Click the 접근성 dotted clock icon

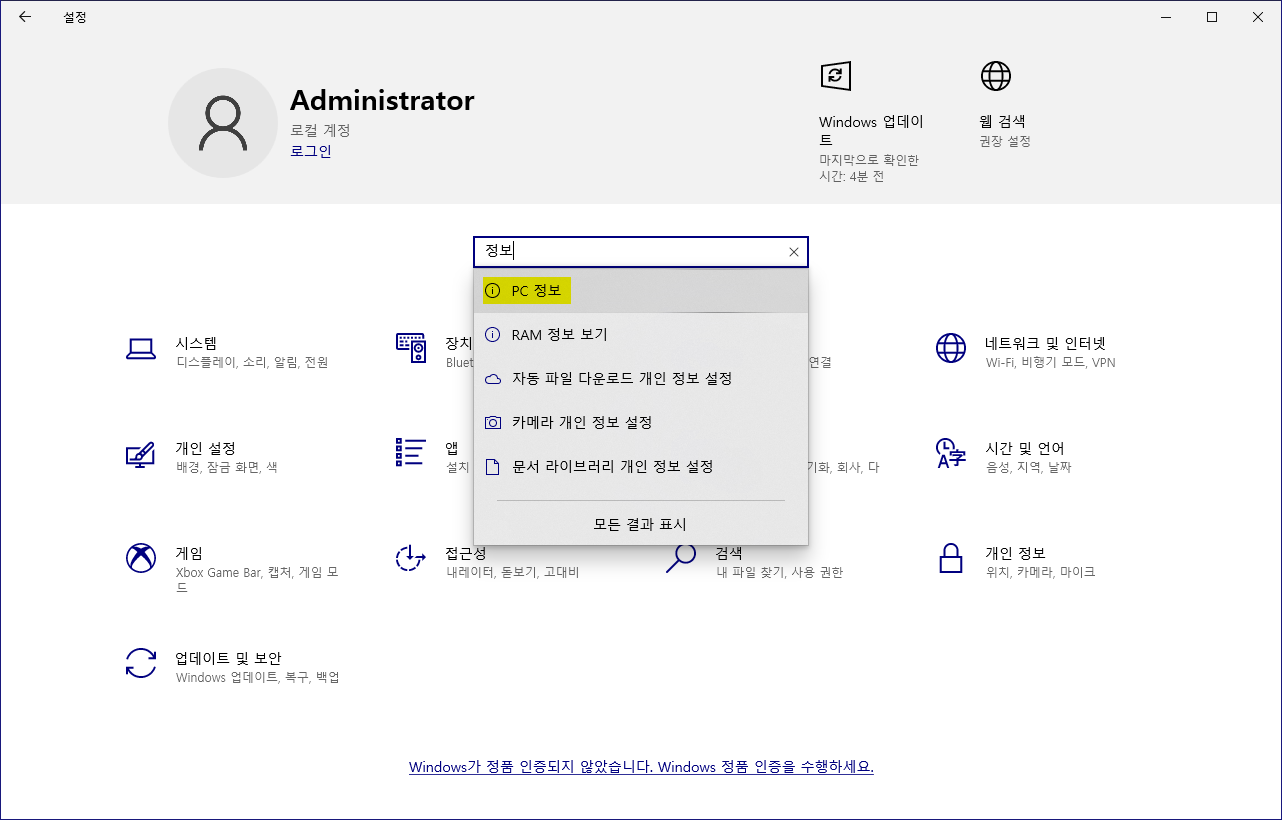(x=411, y=558)
